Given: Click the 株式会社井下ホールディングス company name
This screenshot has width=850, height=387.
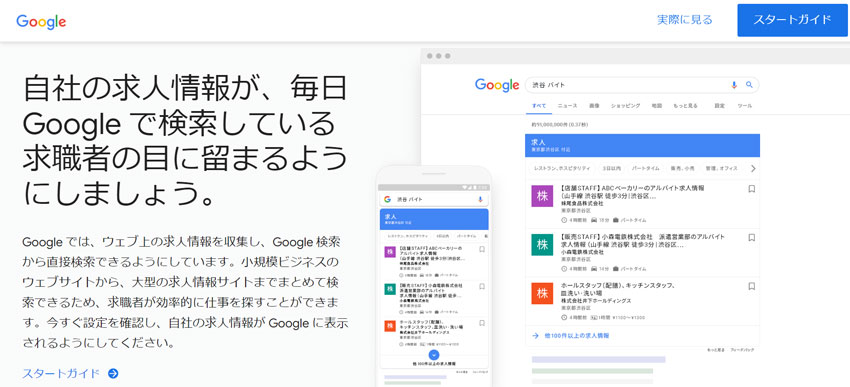Looking at the screenshot, I should point(596,301).
